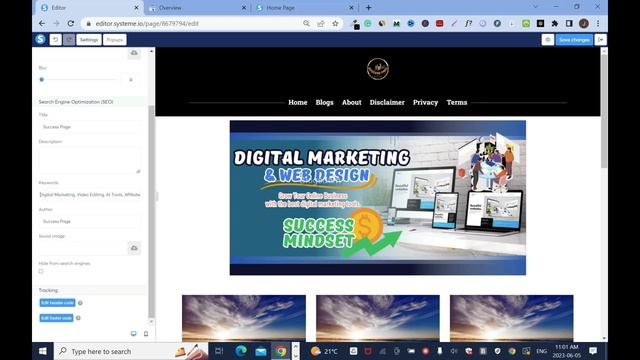Screen dimensions: 640x360
Task: Switch to the Overview browser tab
Action: pos(198,8)
